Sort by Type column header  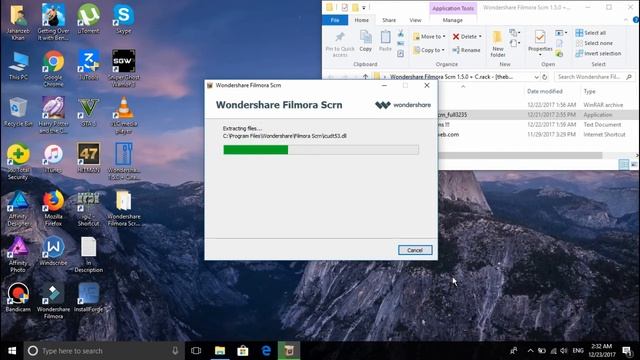coord(589,91)
